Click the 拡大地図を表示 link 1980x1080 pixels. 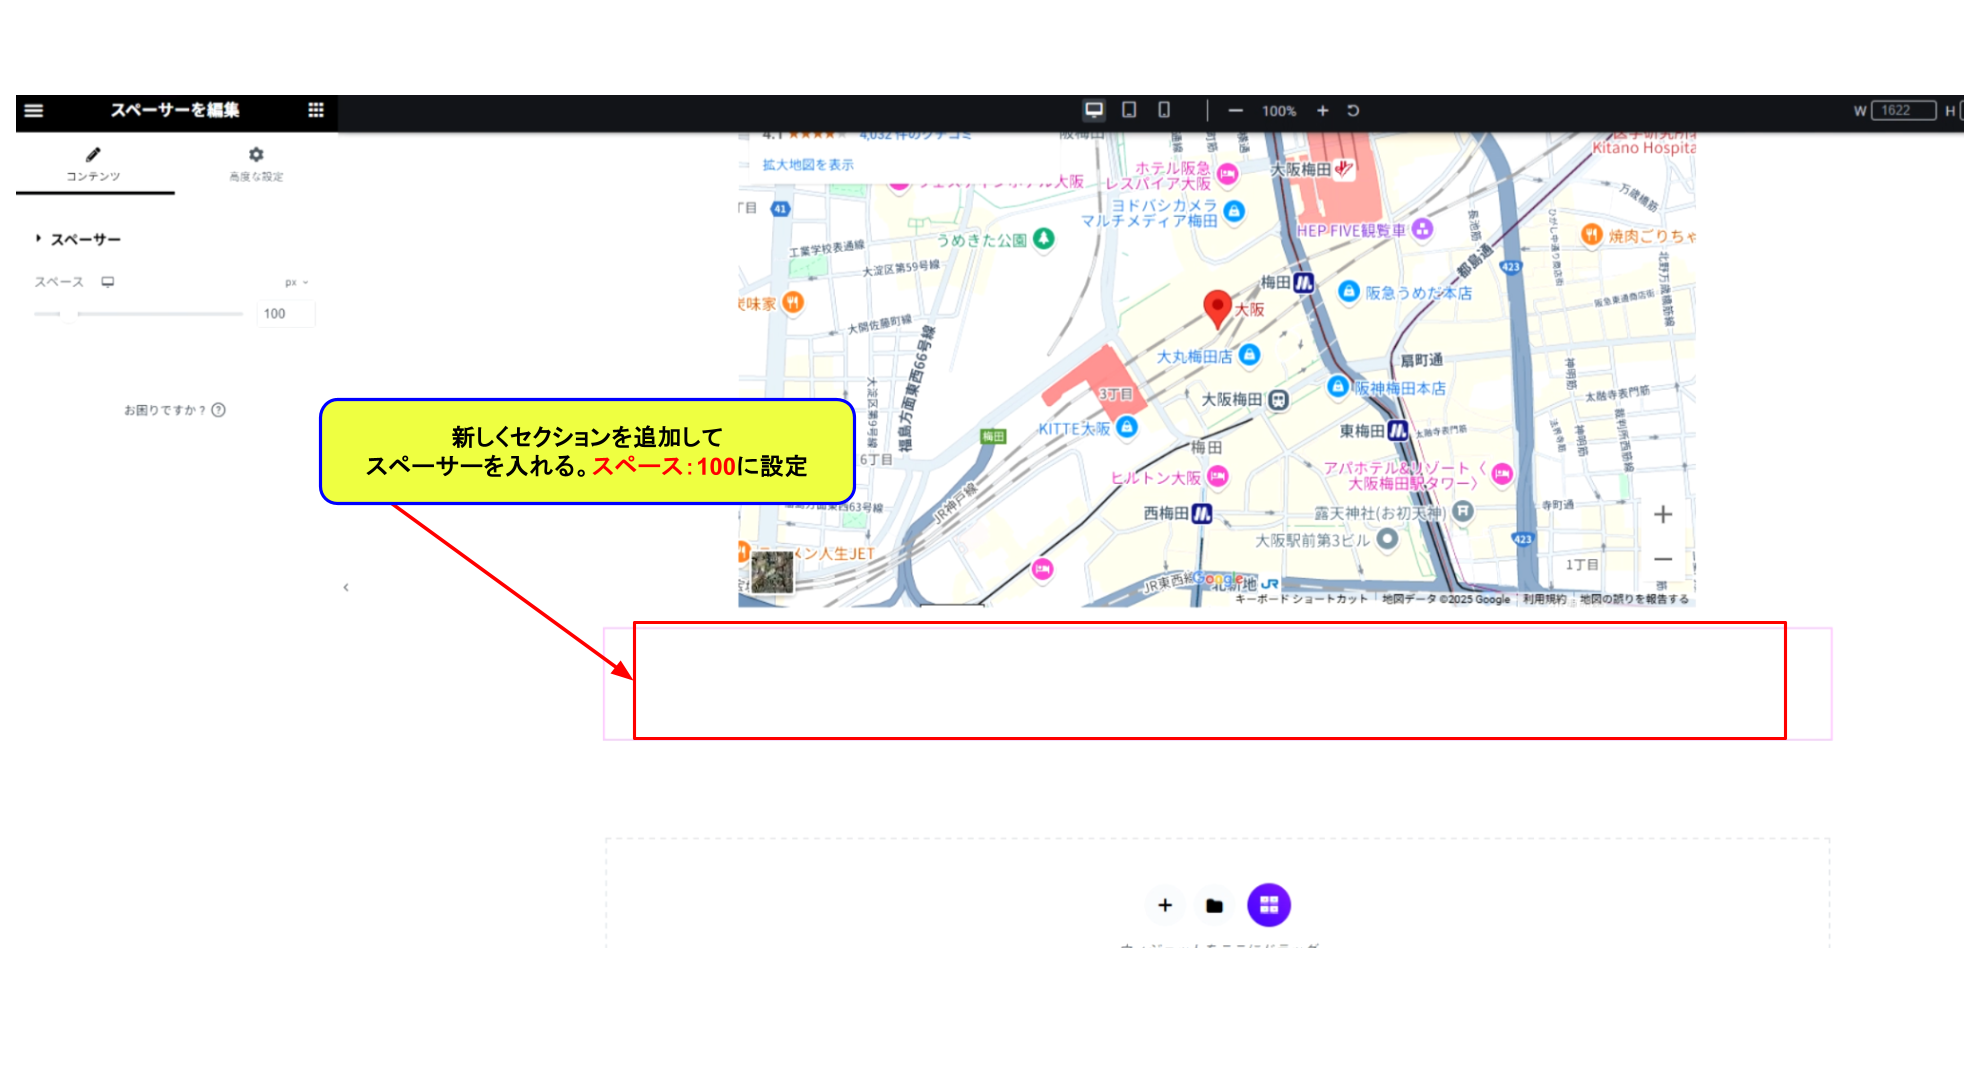tap(808, 165)
